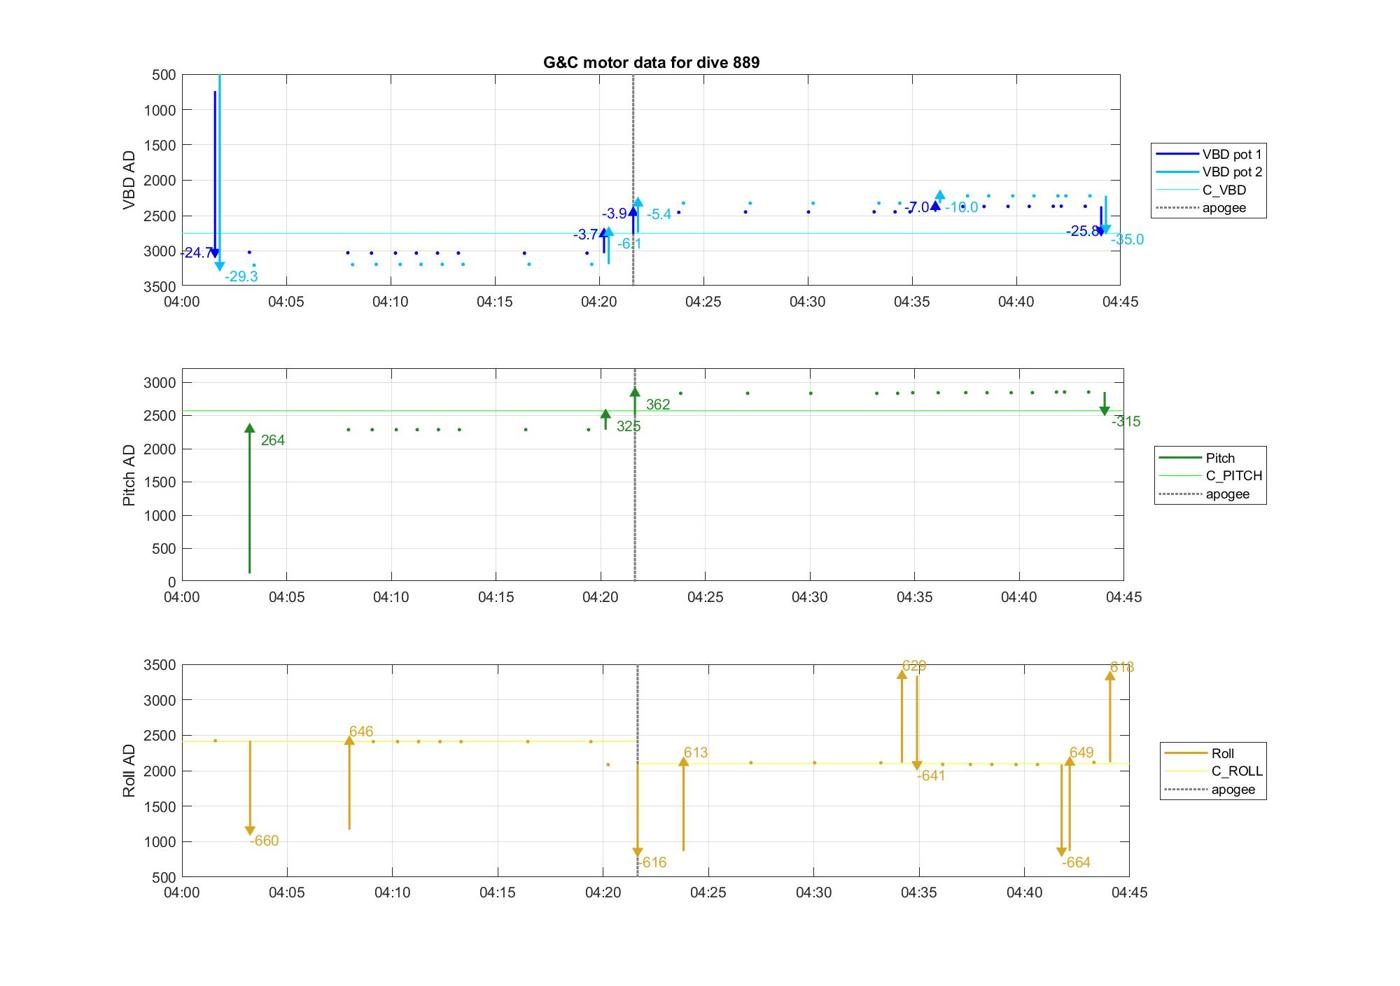Click the gold line sample beside "Roll"
The width and height of the screenshot is (1400, 986).
pyautogui.click(x=1186, y=753)
